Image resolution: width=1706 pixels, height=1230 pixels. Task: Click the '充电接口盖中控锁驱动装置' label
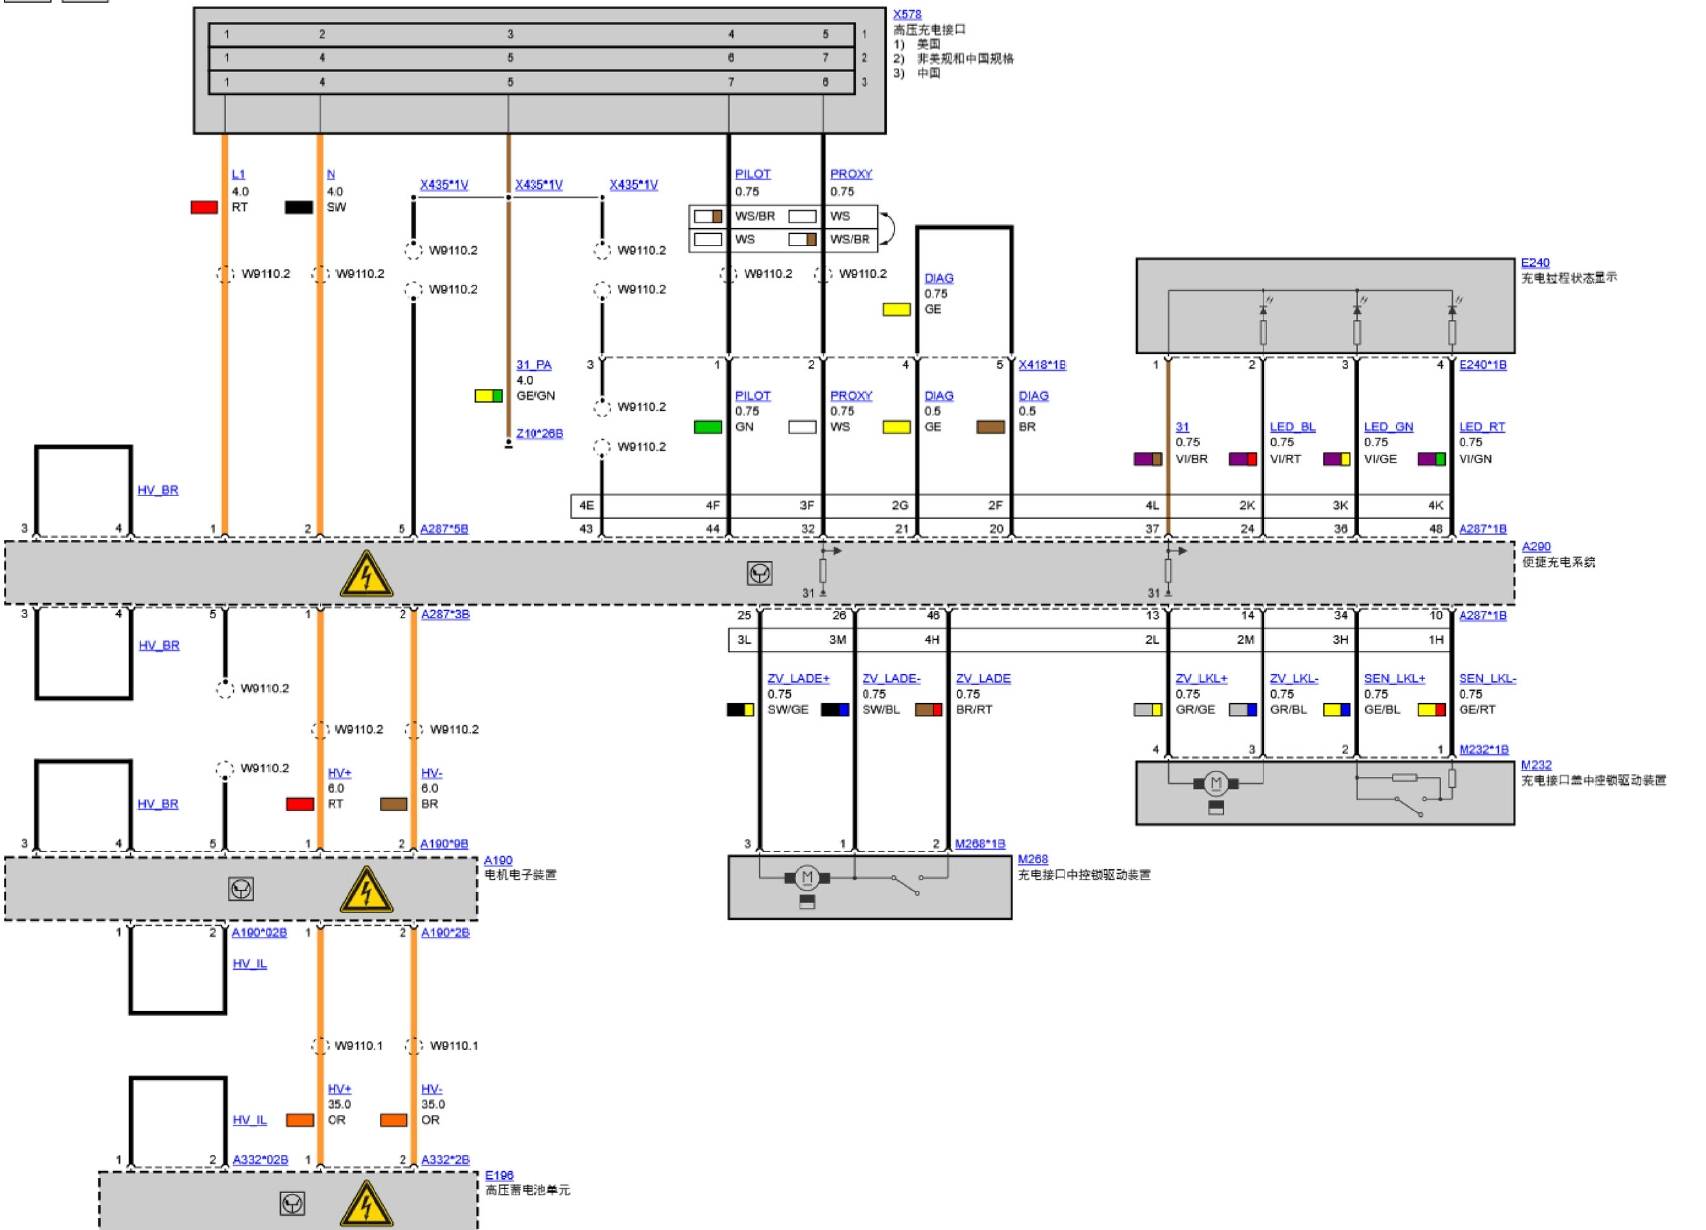[x=1594, y=780]
